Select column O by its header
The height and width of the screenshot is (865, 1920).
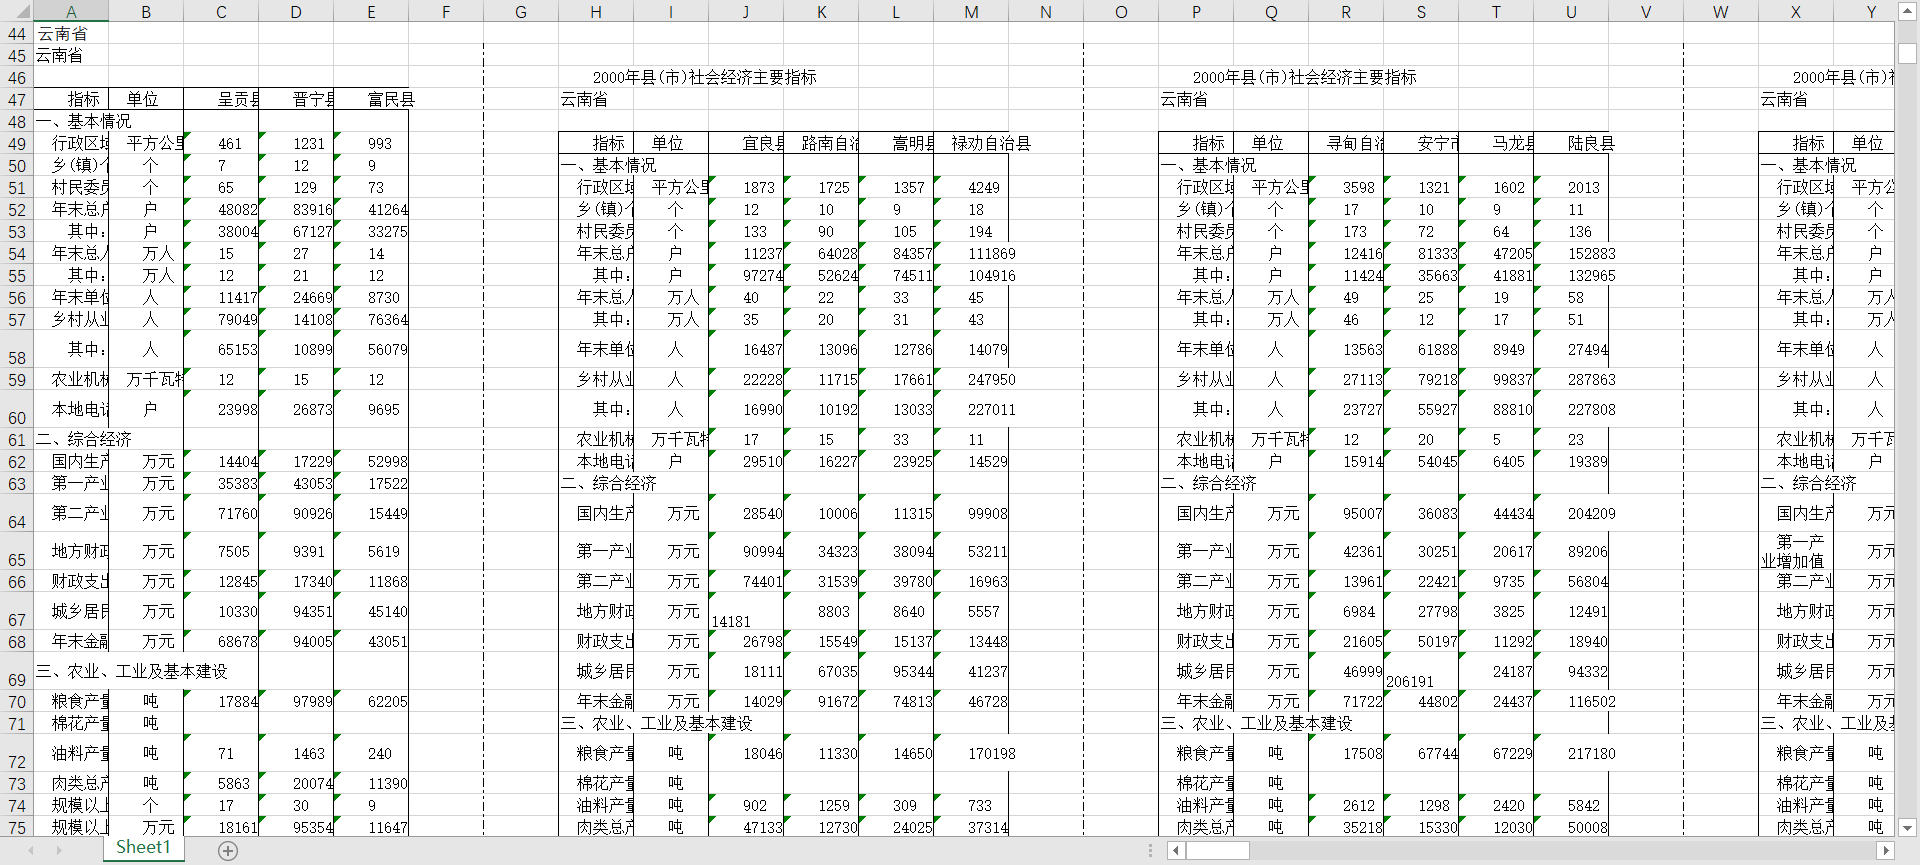pos(1121,12)
